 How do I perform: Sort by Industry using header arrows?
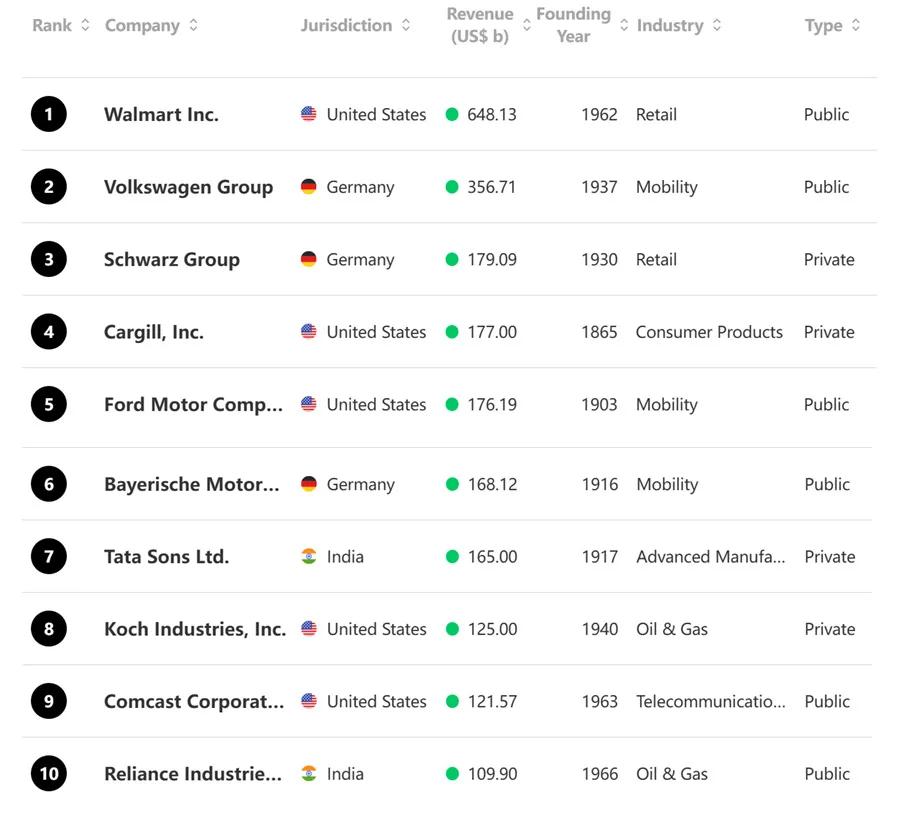(x=717, y=25)
